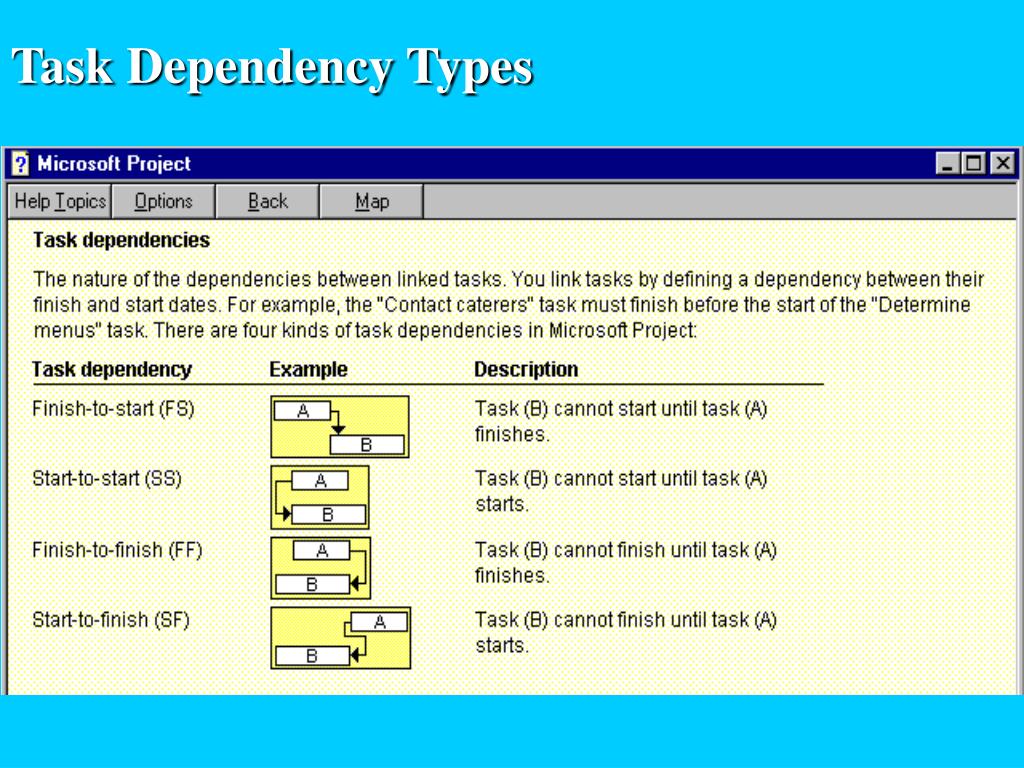This screenshot has height=768, width=1024.
Task: Maximize the Microsoft Project help window
Action: 975,164
